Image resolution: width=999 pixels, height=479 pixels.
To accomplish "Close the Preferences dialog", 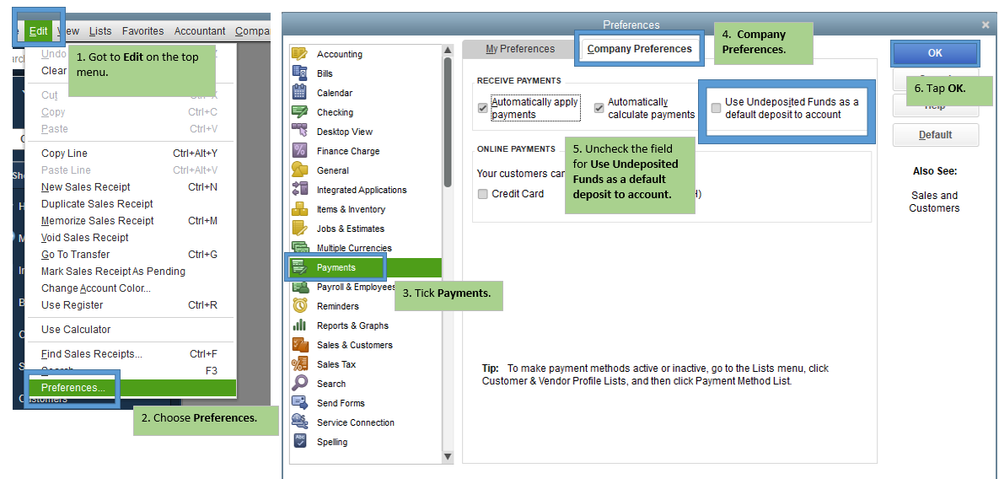I will 985,25.
